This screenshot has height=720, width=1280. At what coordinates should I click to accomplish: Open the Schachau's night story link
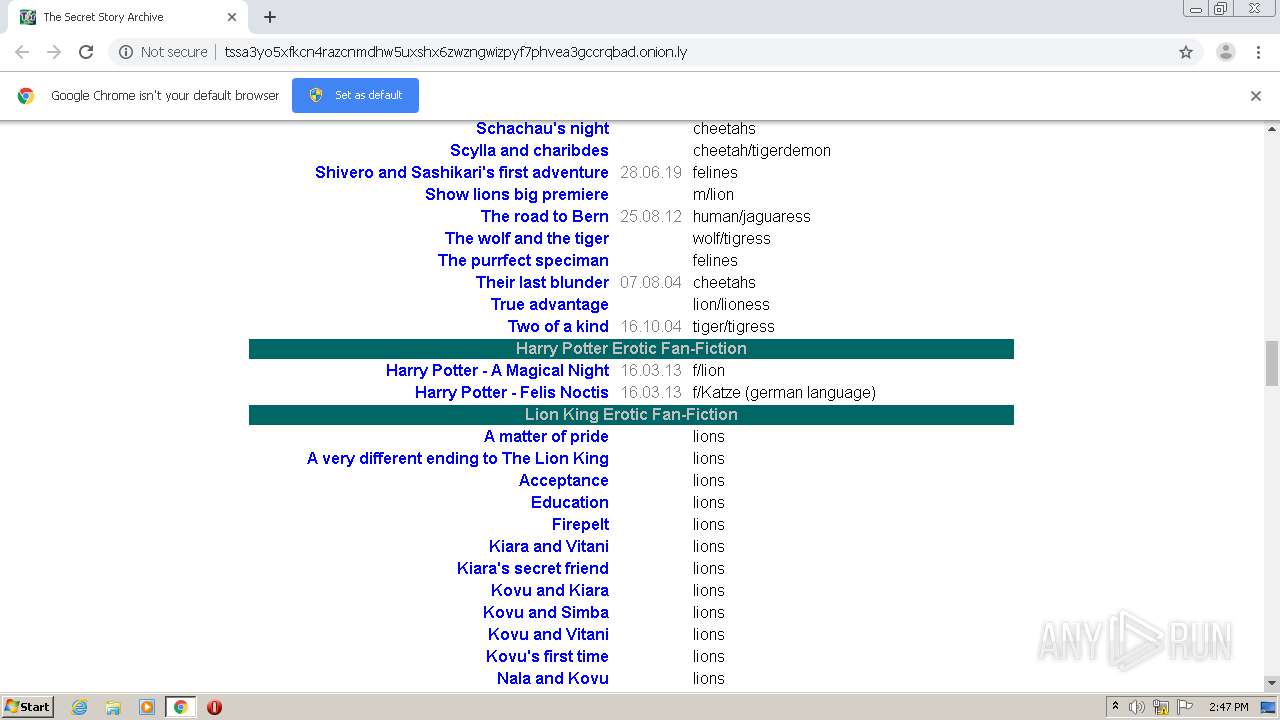coord(542,128)
